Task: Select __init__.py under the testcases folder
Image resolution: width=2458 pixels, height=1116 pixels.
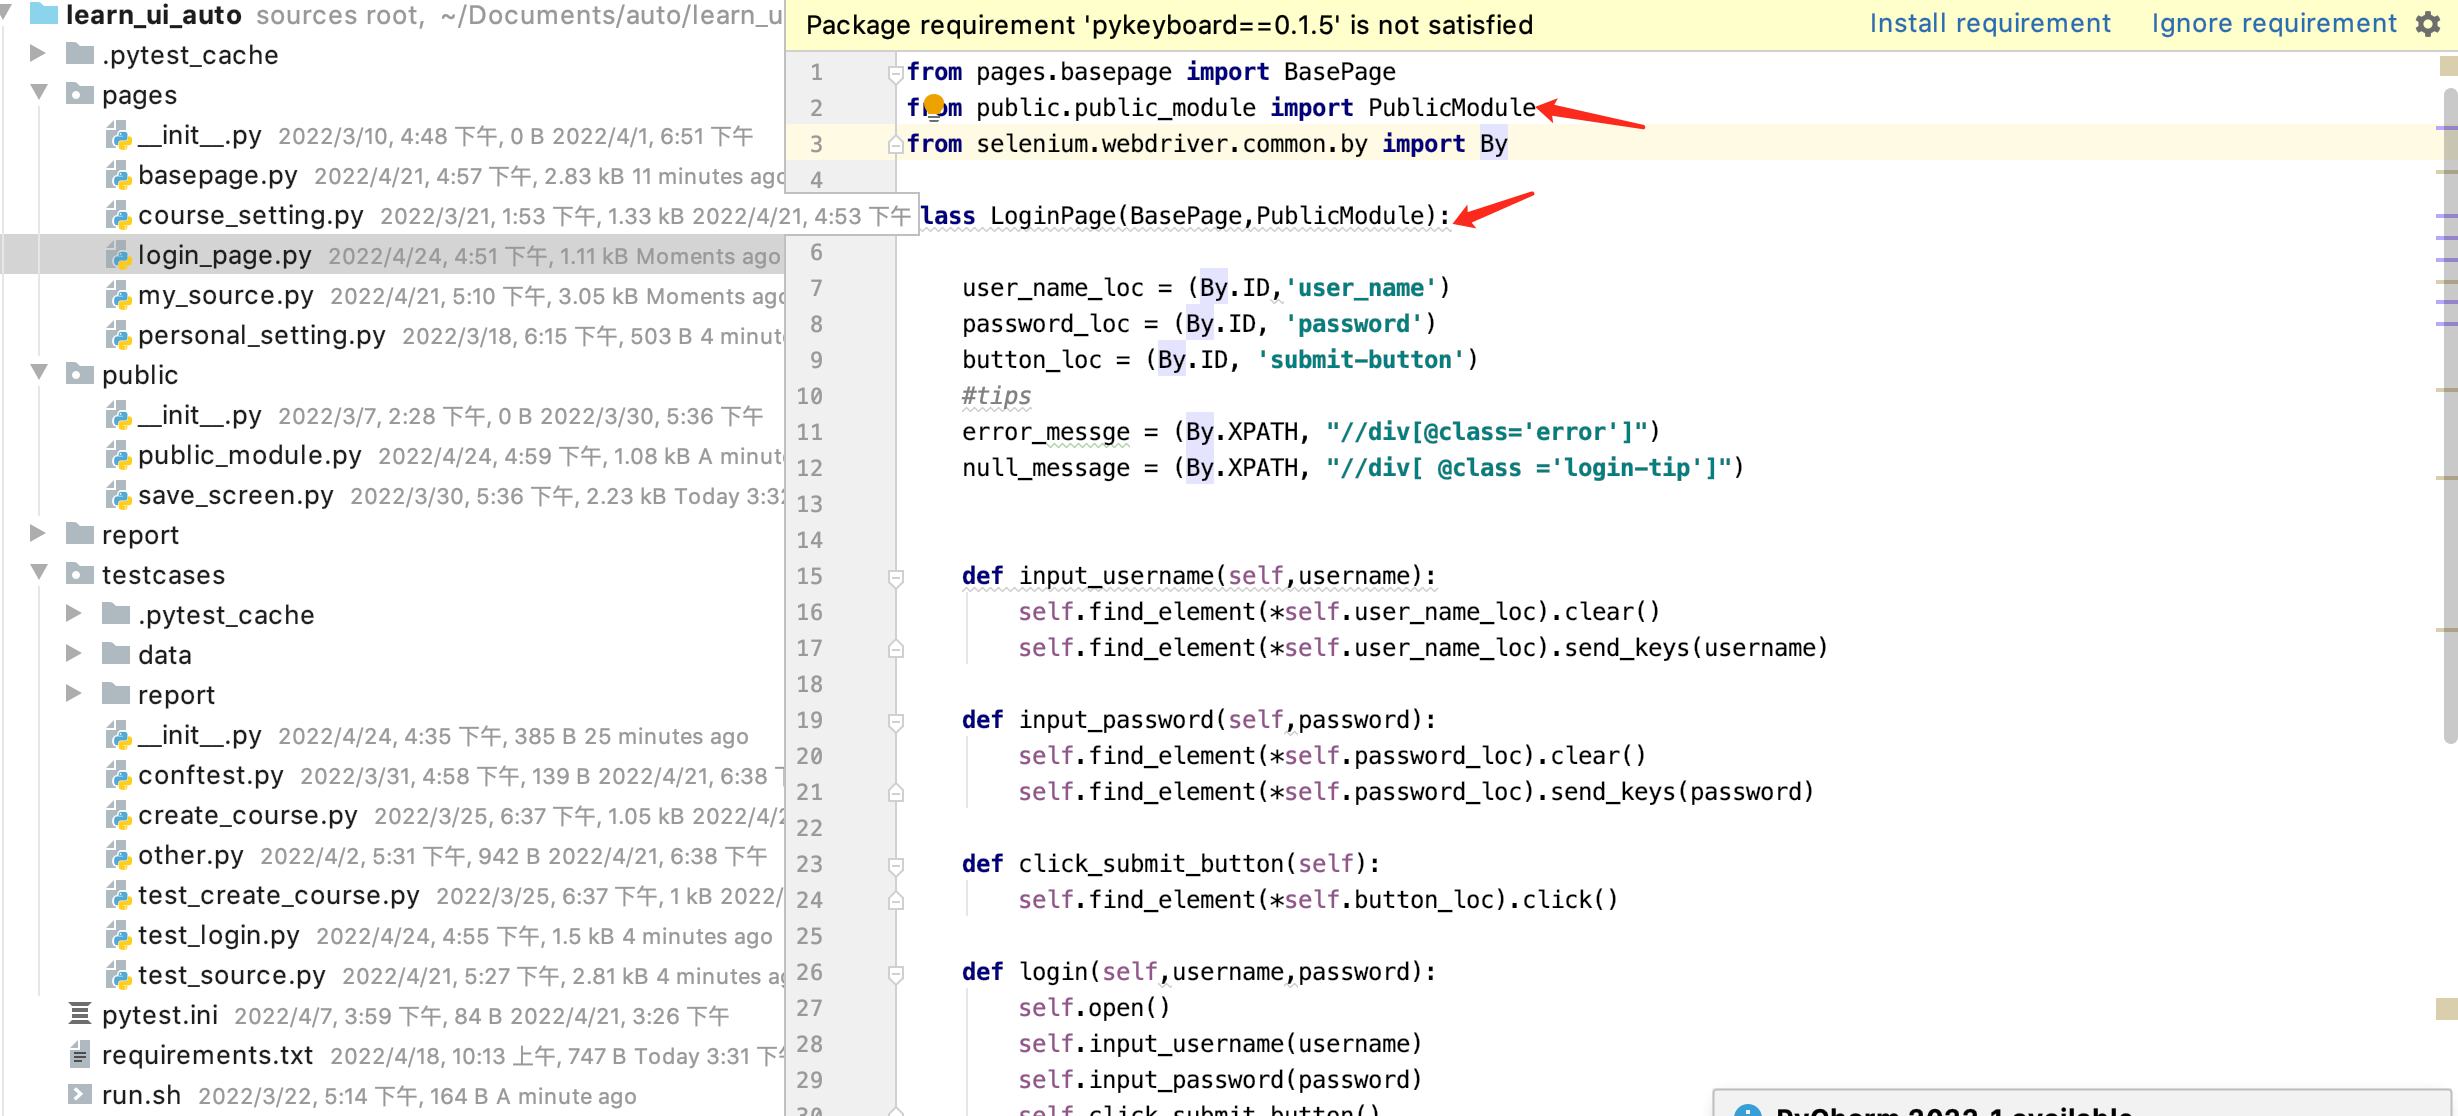Action: click(x=199, y=735)
